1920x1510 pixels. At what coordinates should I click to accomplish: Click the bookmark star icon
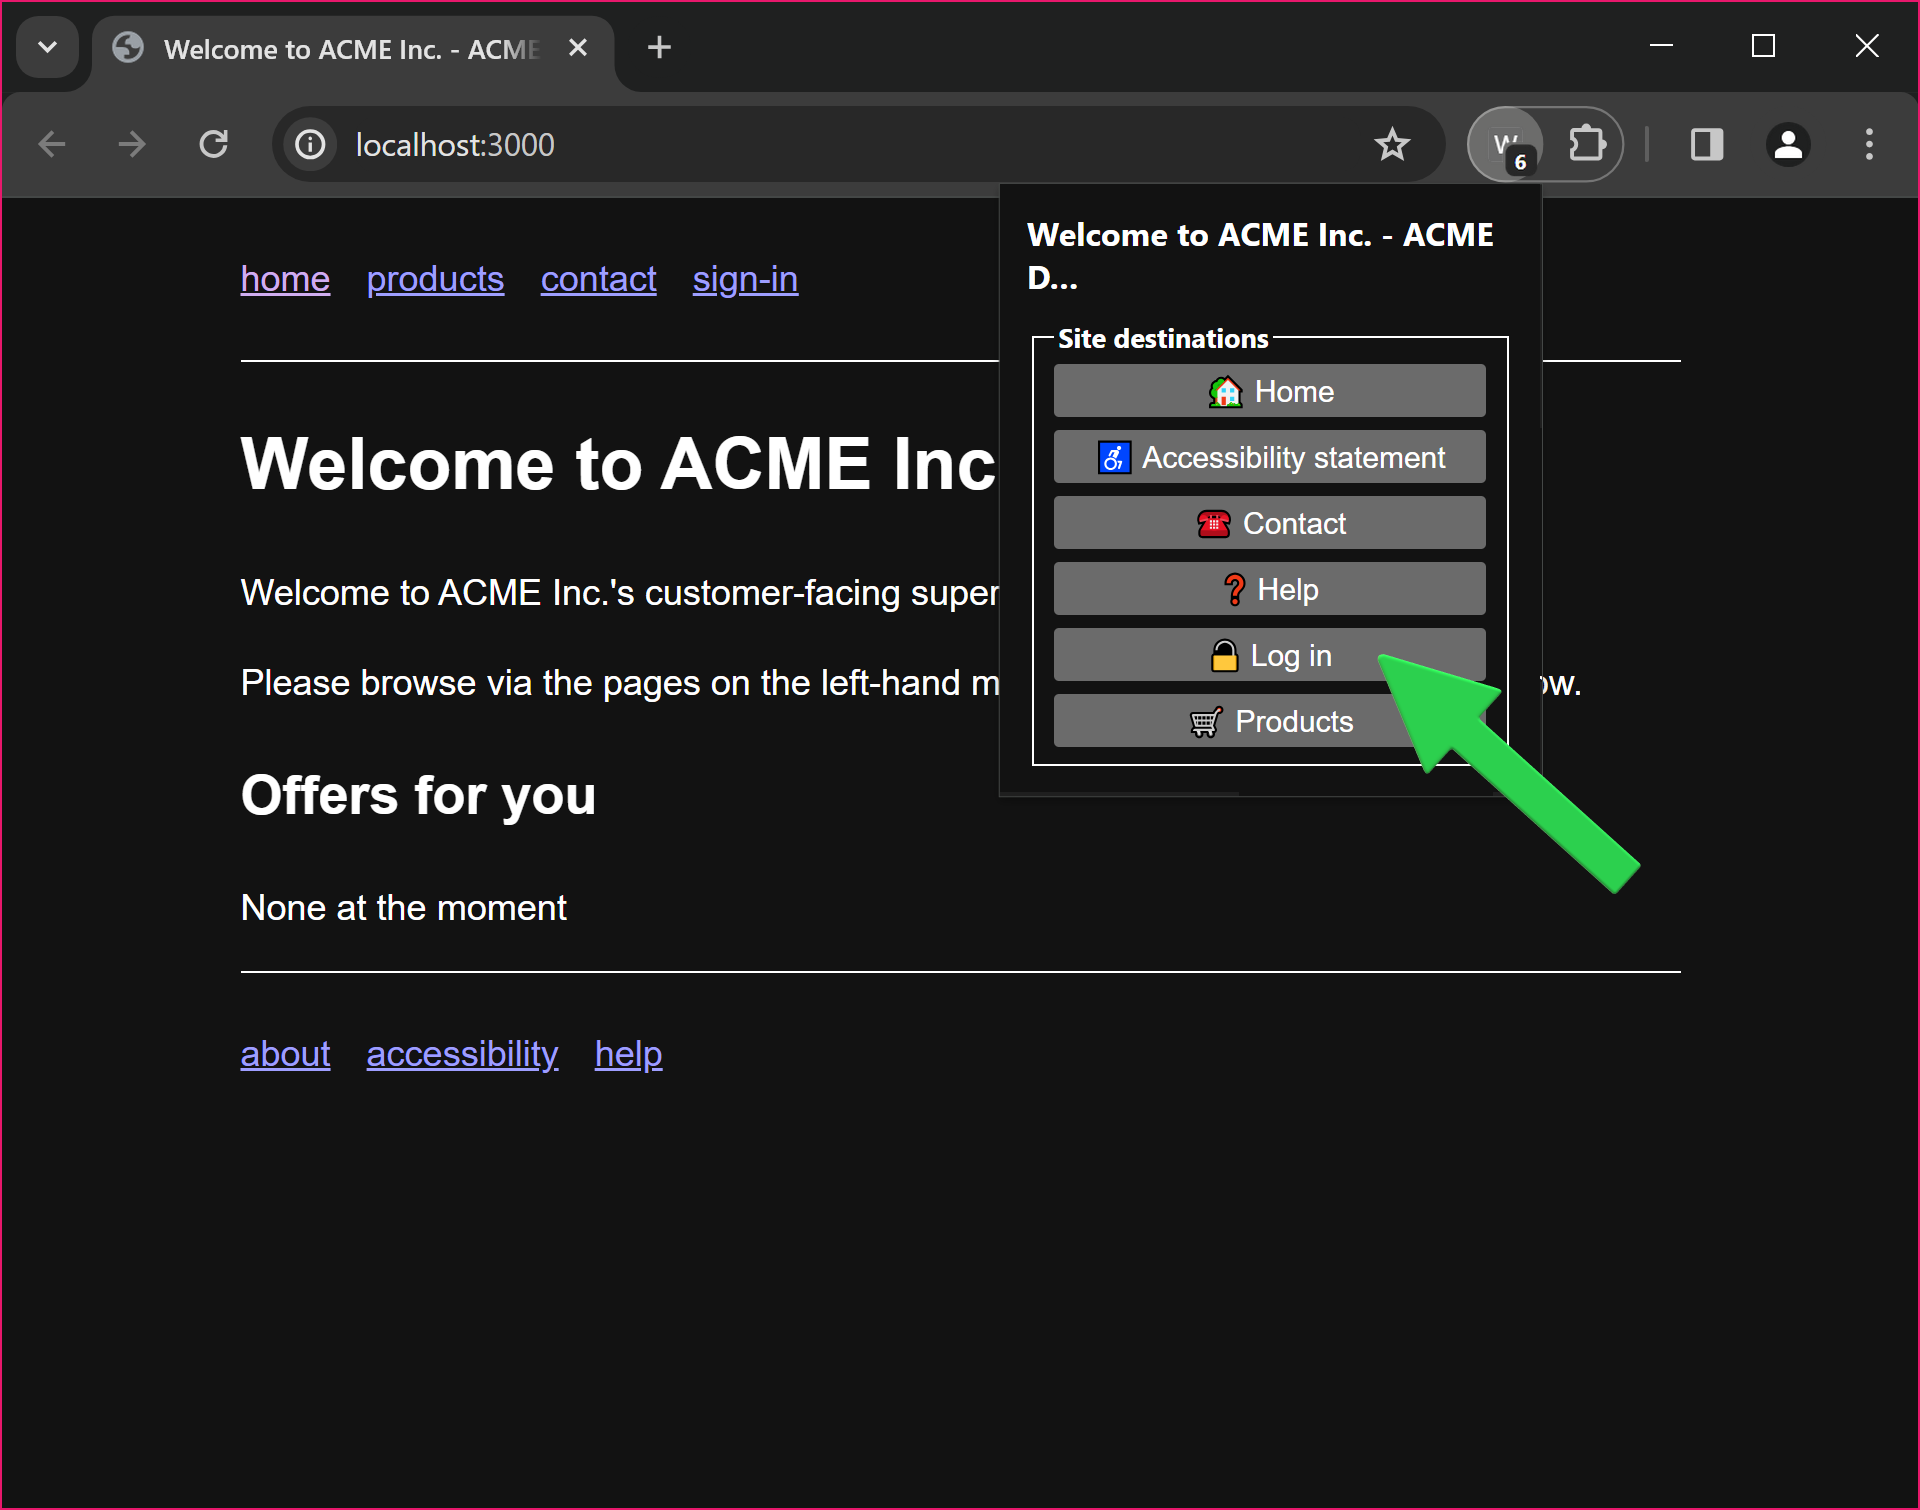1392,144
